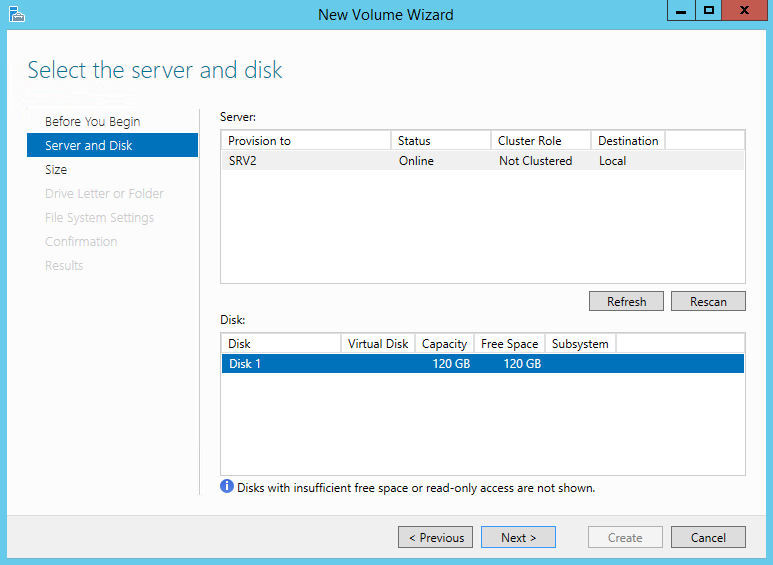
Task: Proceed with the Next button
Action: point(518,537)
